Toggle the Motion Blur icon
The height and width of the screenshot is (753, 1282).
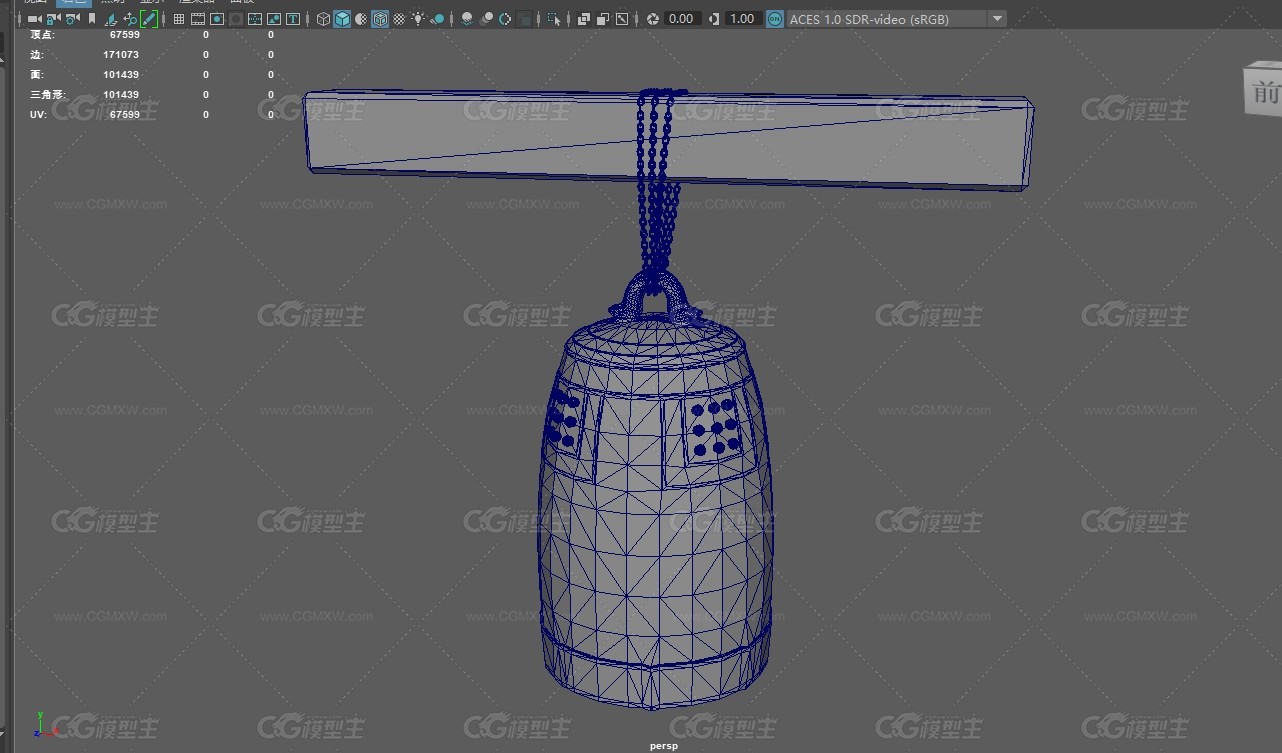(x=486, y=19)
